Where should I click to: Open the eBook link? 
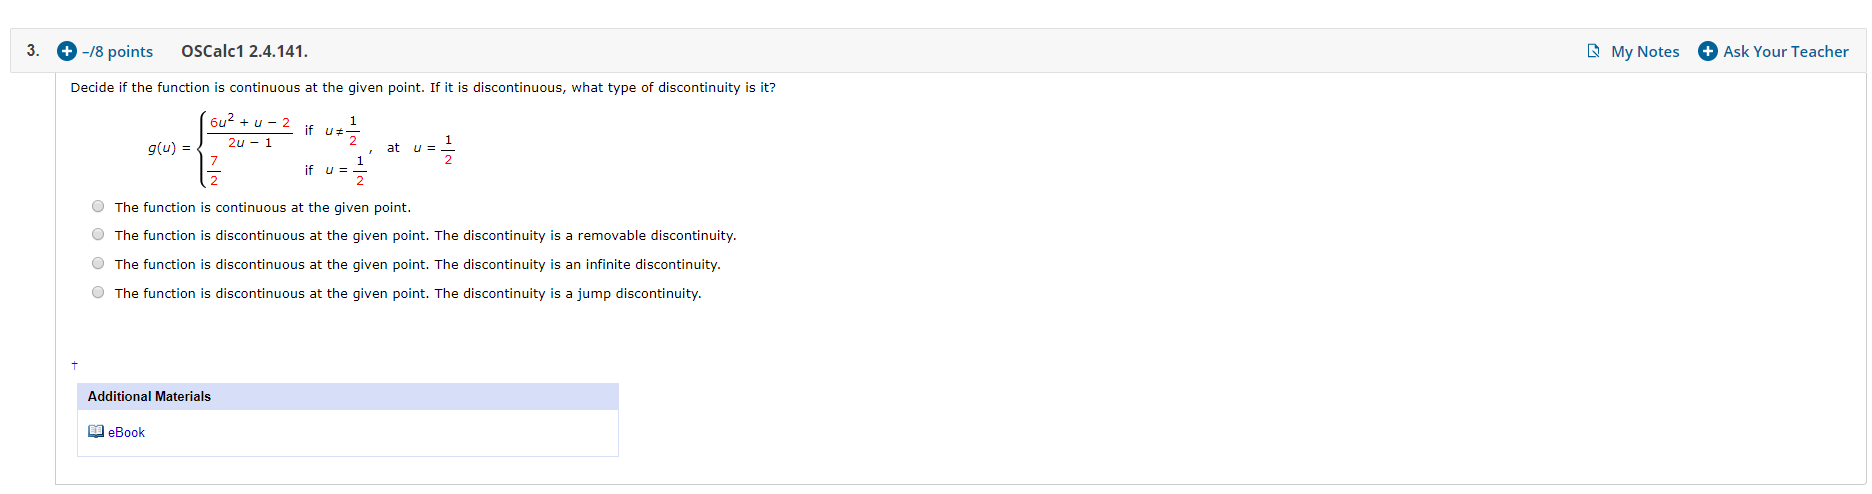pyautogui.click(x=127, y=432)
